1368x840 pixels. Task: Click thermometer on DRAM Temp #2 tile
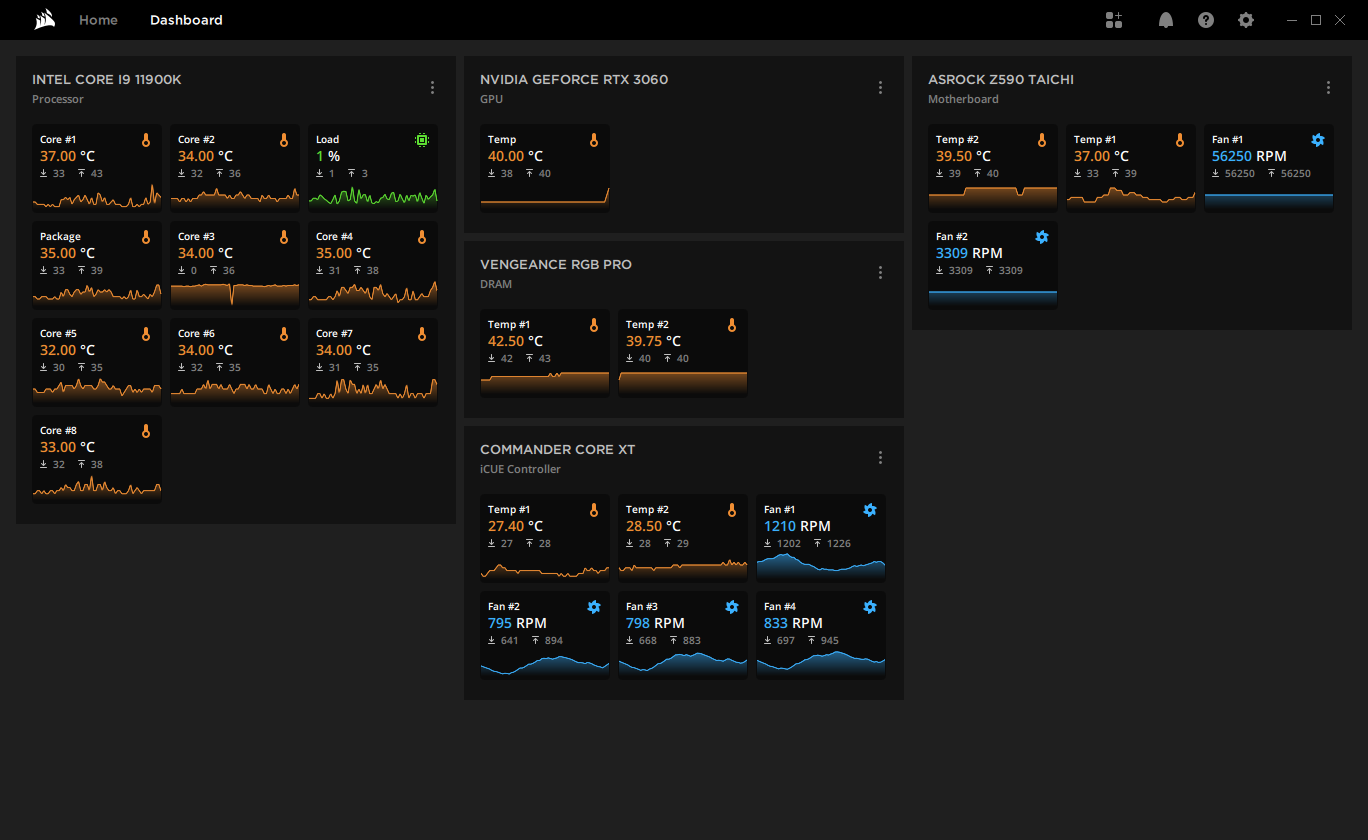point(732,325)
